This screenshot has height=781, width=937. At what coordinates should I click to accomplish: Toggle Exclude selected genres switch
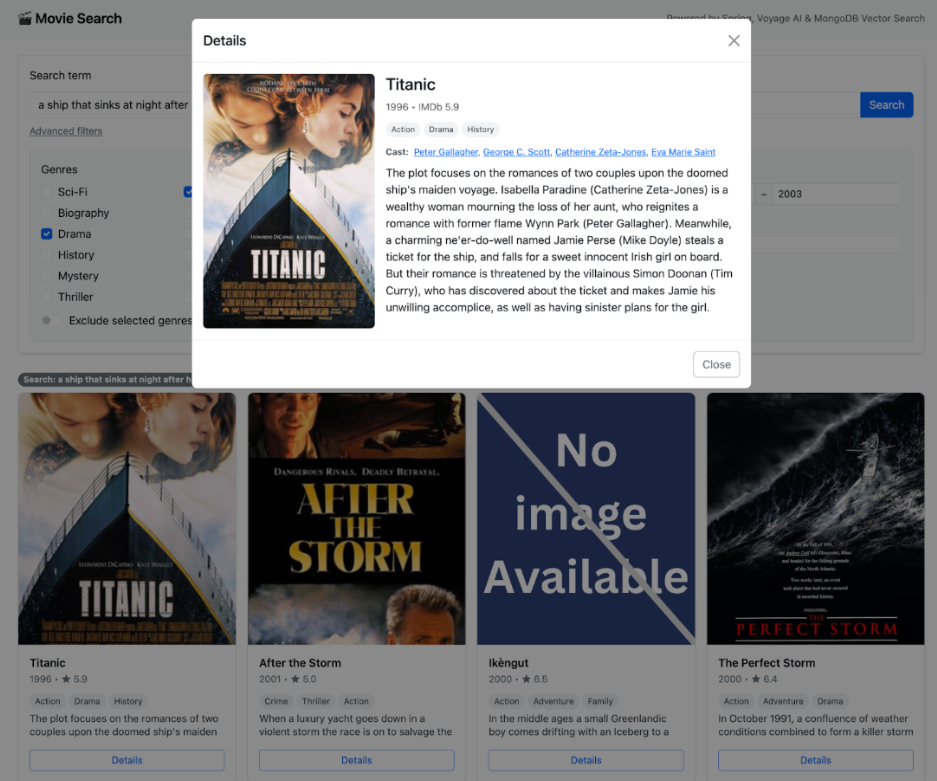[x=49, y=321]
